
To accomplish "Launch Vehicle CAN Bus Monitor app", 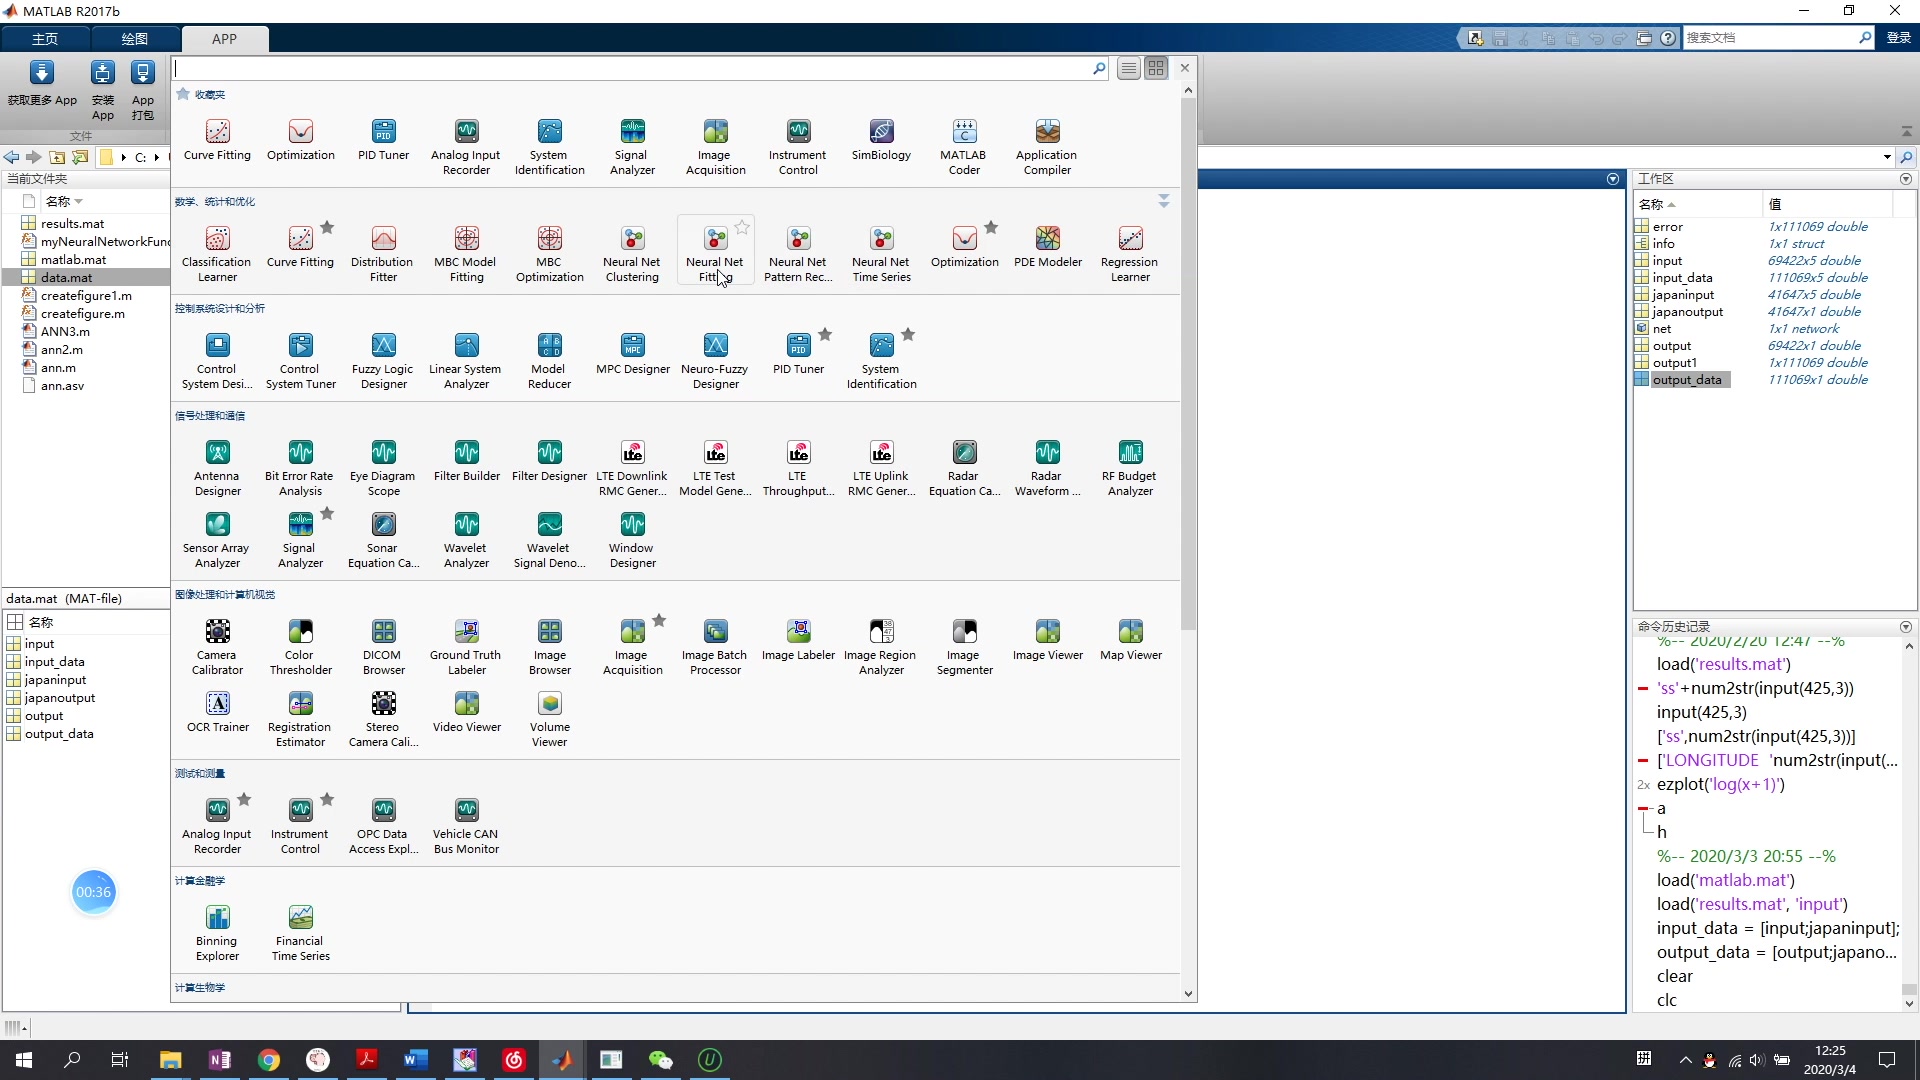I will tap(466, 825).
